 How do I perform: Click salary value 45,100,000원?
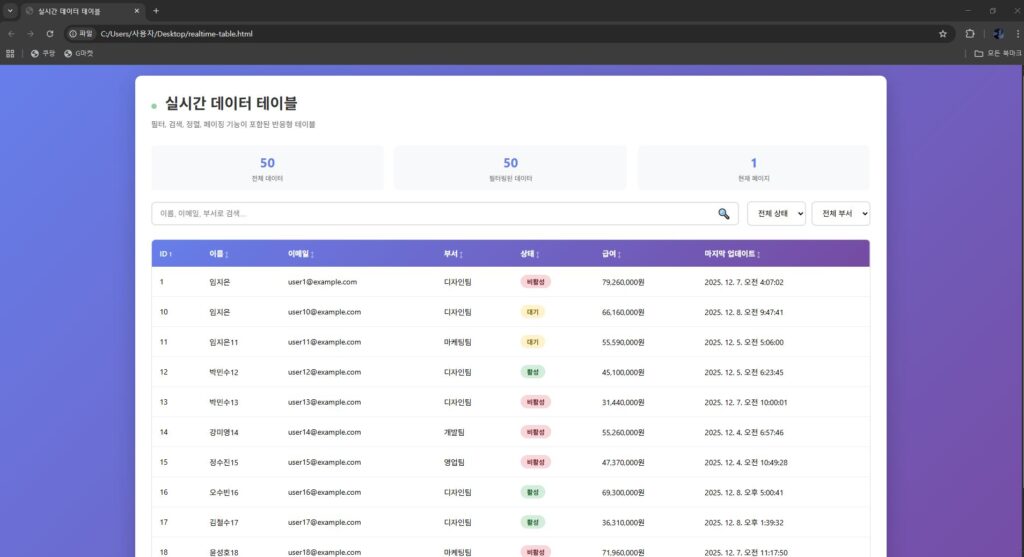623,372
